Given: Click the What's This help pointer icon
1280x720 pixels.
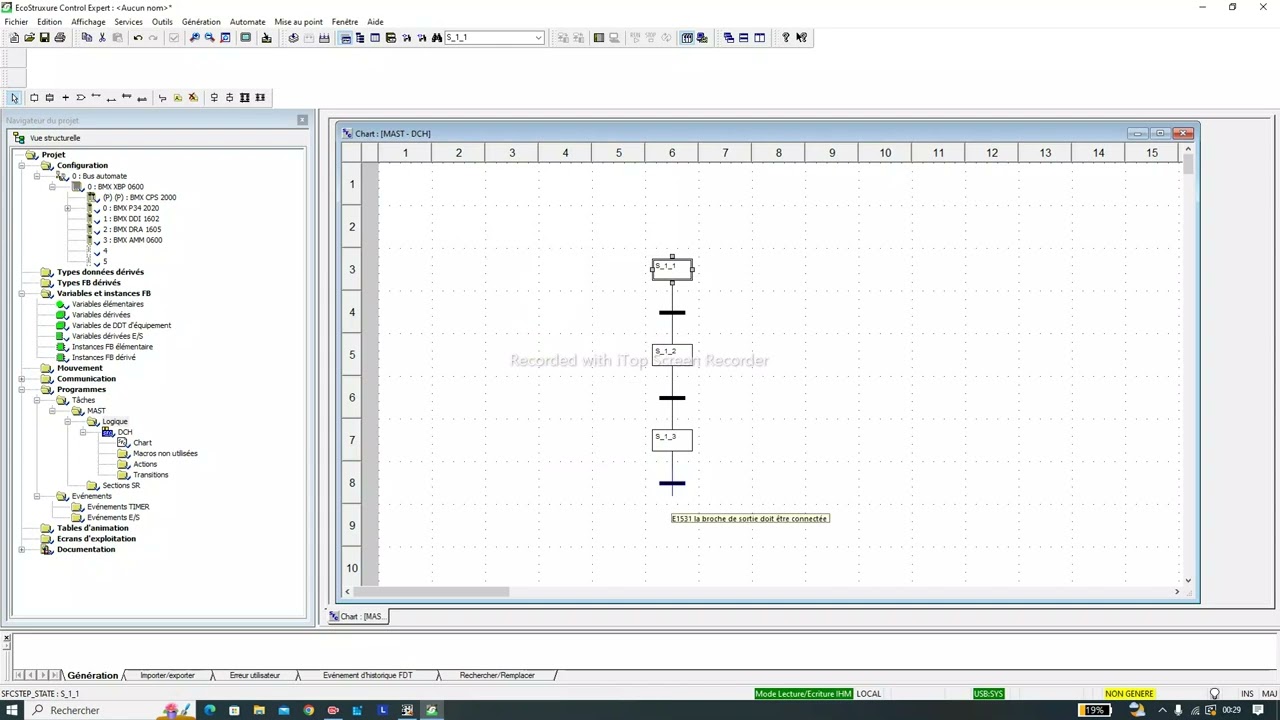Looking at the screenshot, I should coord(801,38).
